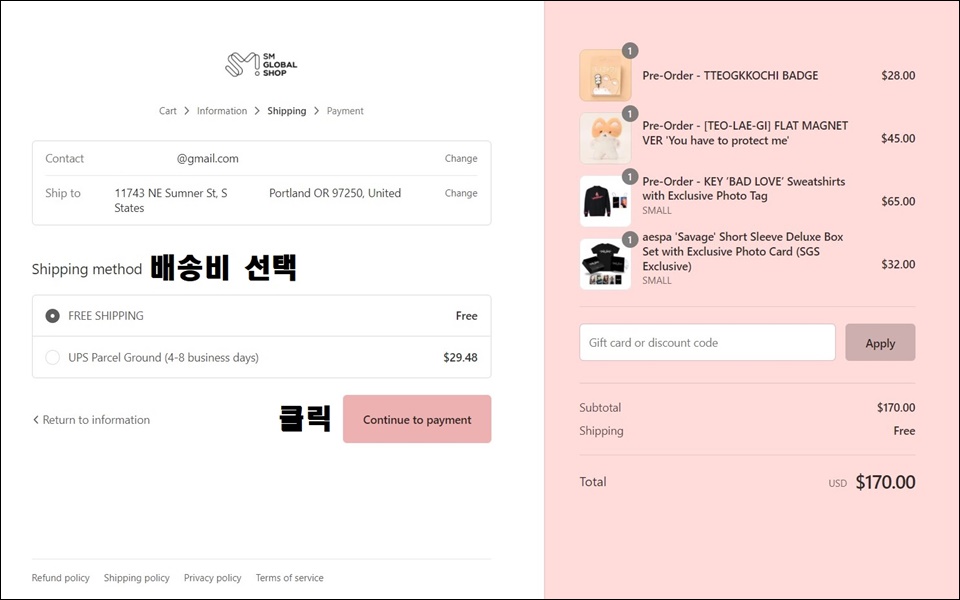960x600 pixels.
Task: Click the 'Shipping method' heading
Action: pyautogui.click(x=87, y=269)
